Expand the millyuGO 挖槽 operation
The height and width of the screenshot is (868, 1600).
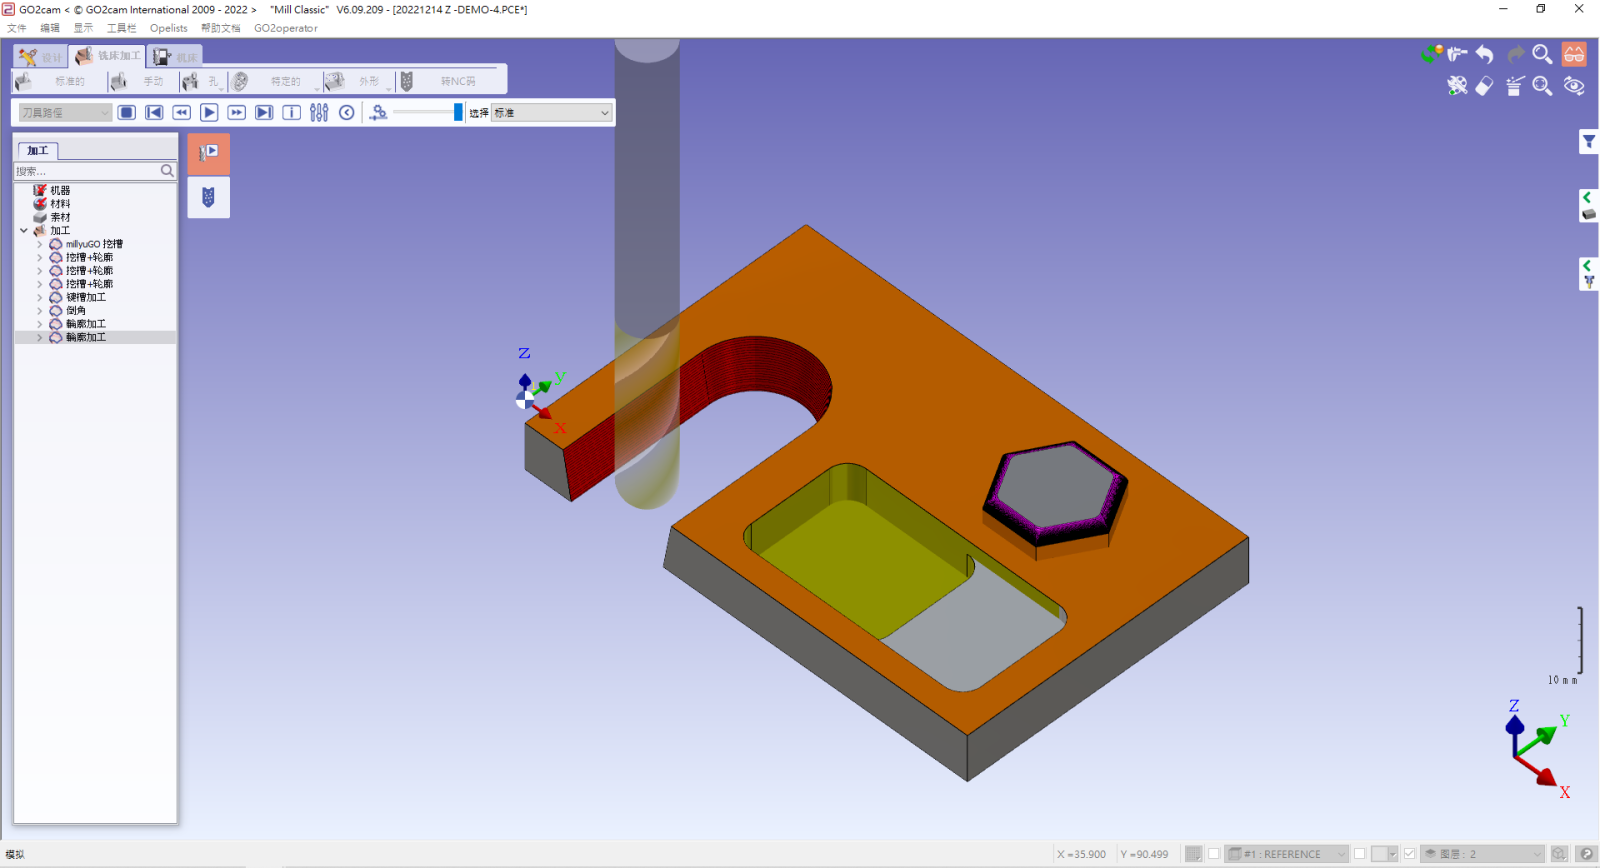click(40, 244)
